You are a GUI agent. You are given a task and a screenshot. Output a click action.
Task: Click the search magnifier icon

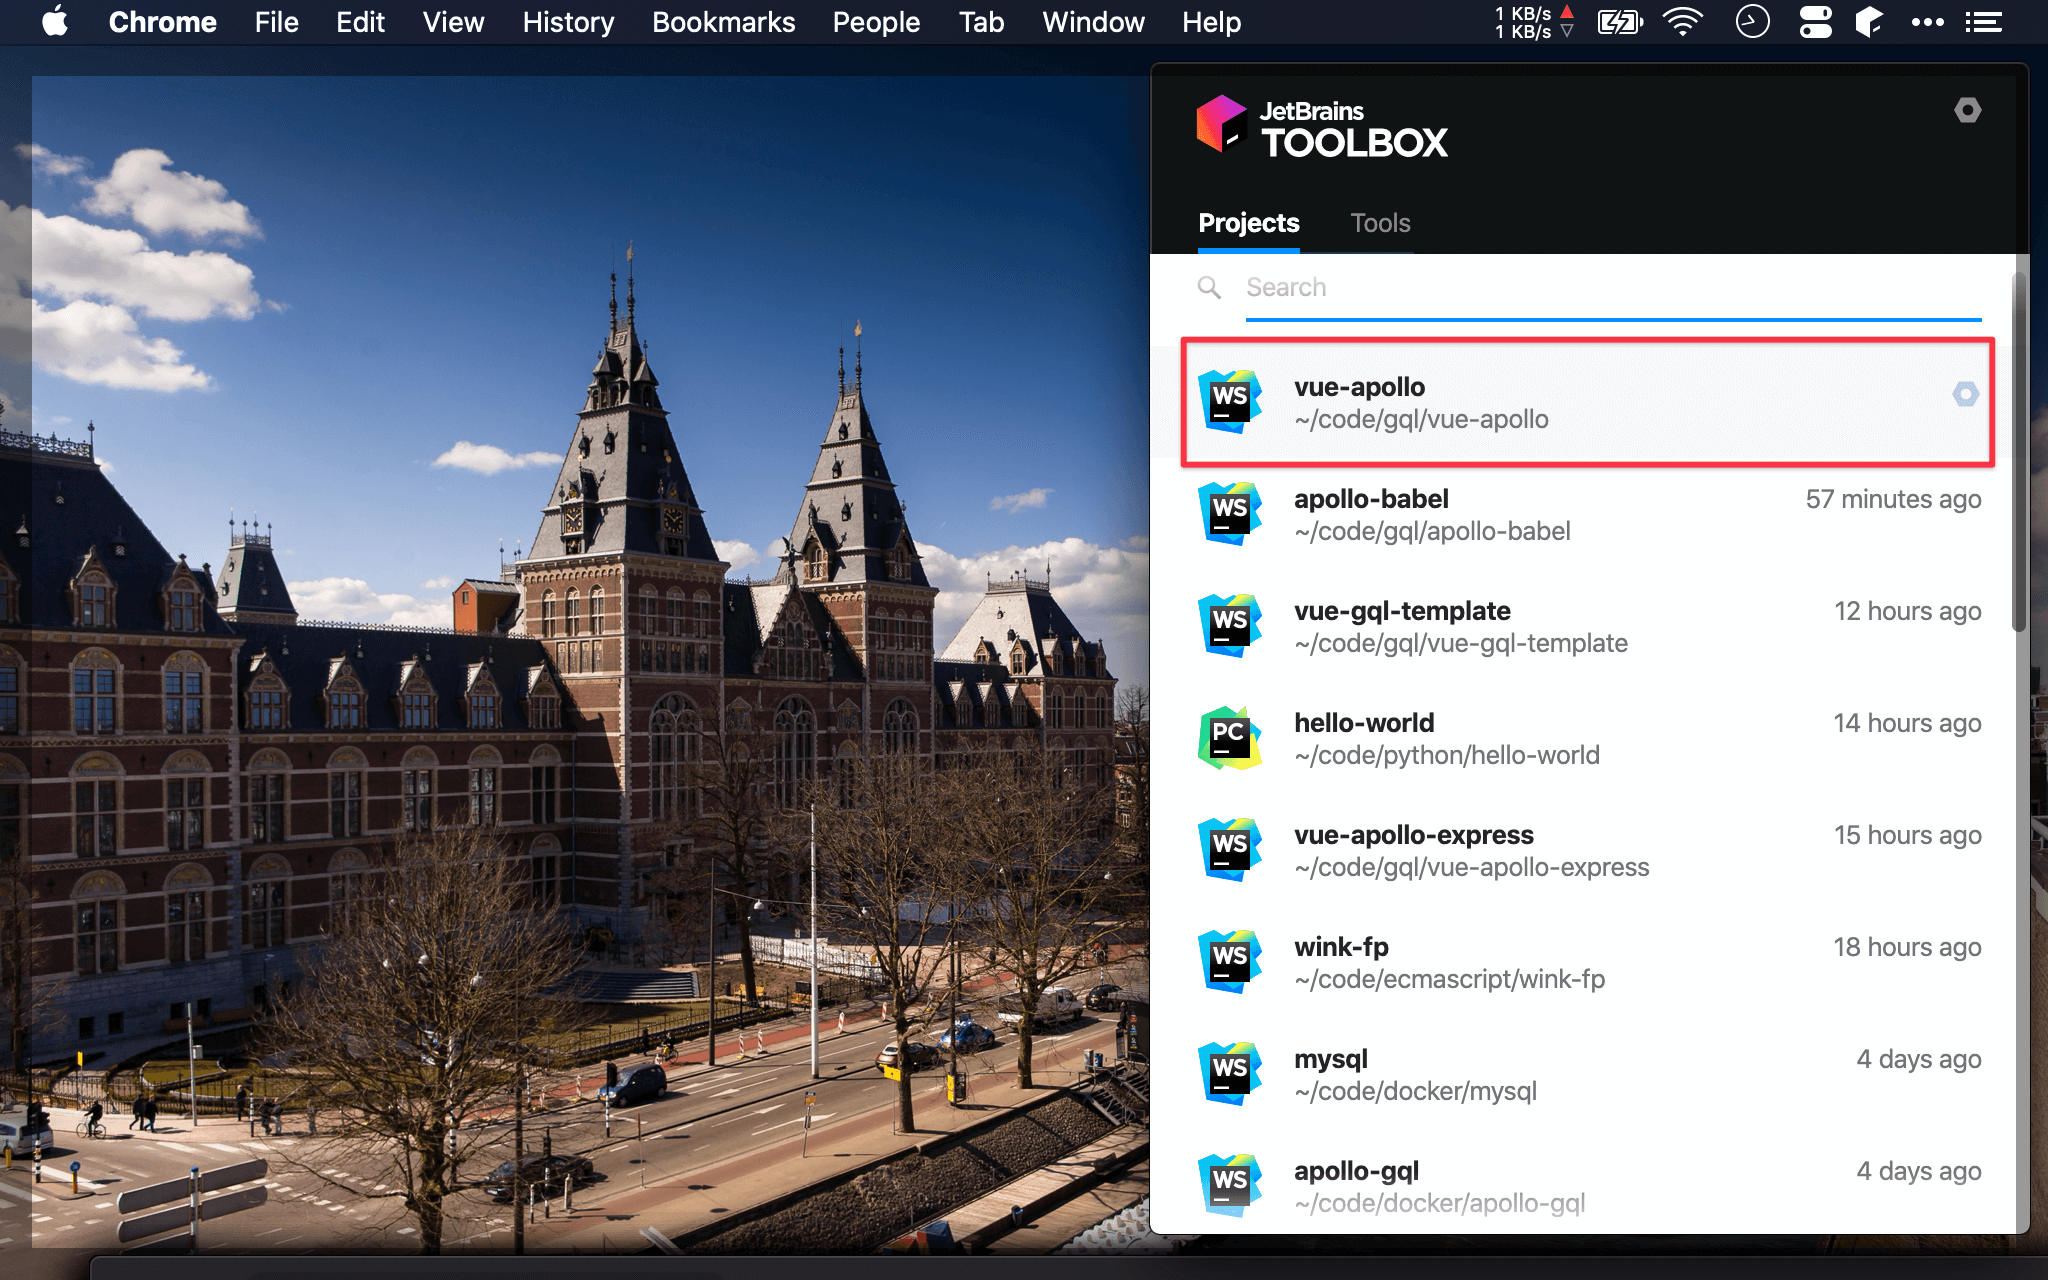pos(1209,288)
